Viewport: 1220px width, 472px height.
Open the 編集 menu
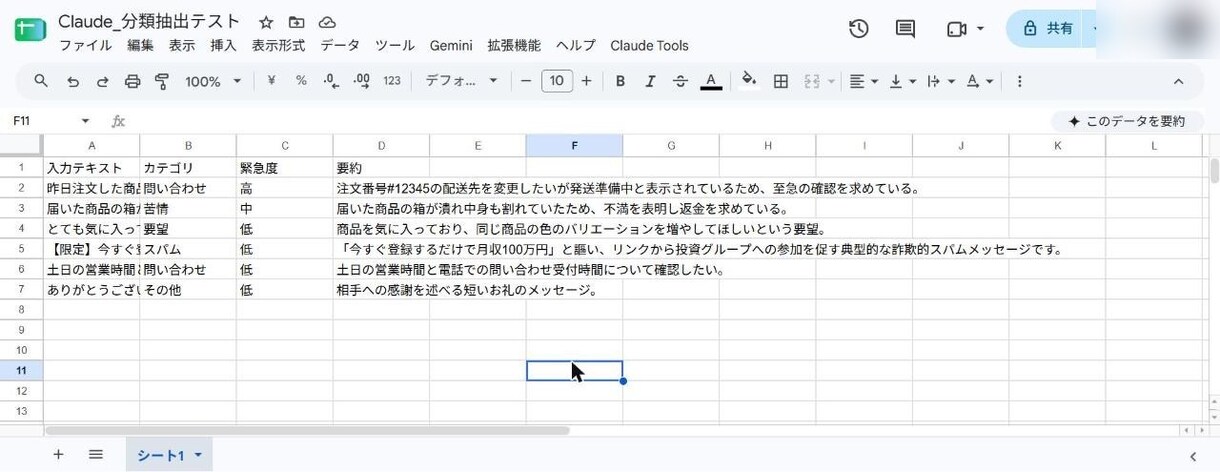(x=140, y=46)
